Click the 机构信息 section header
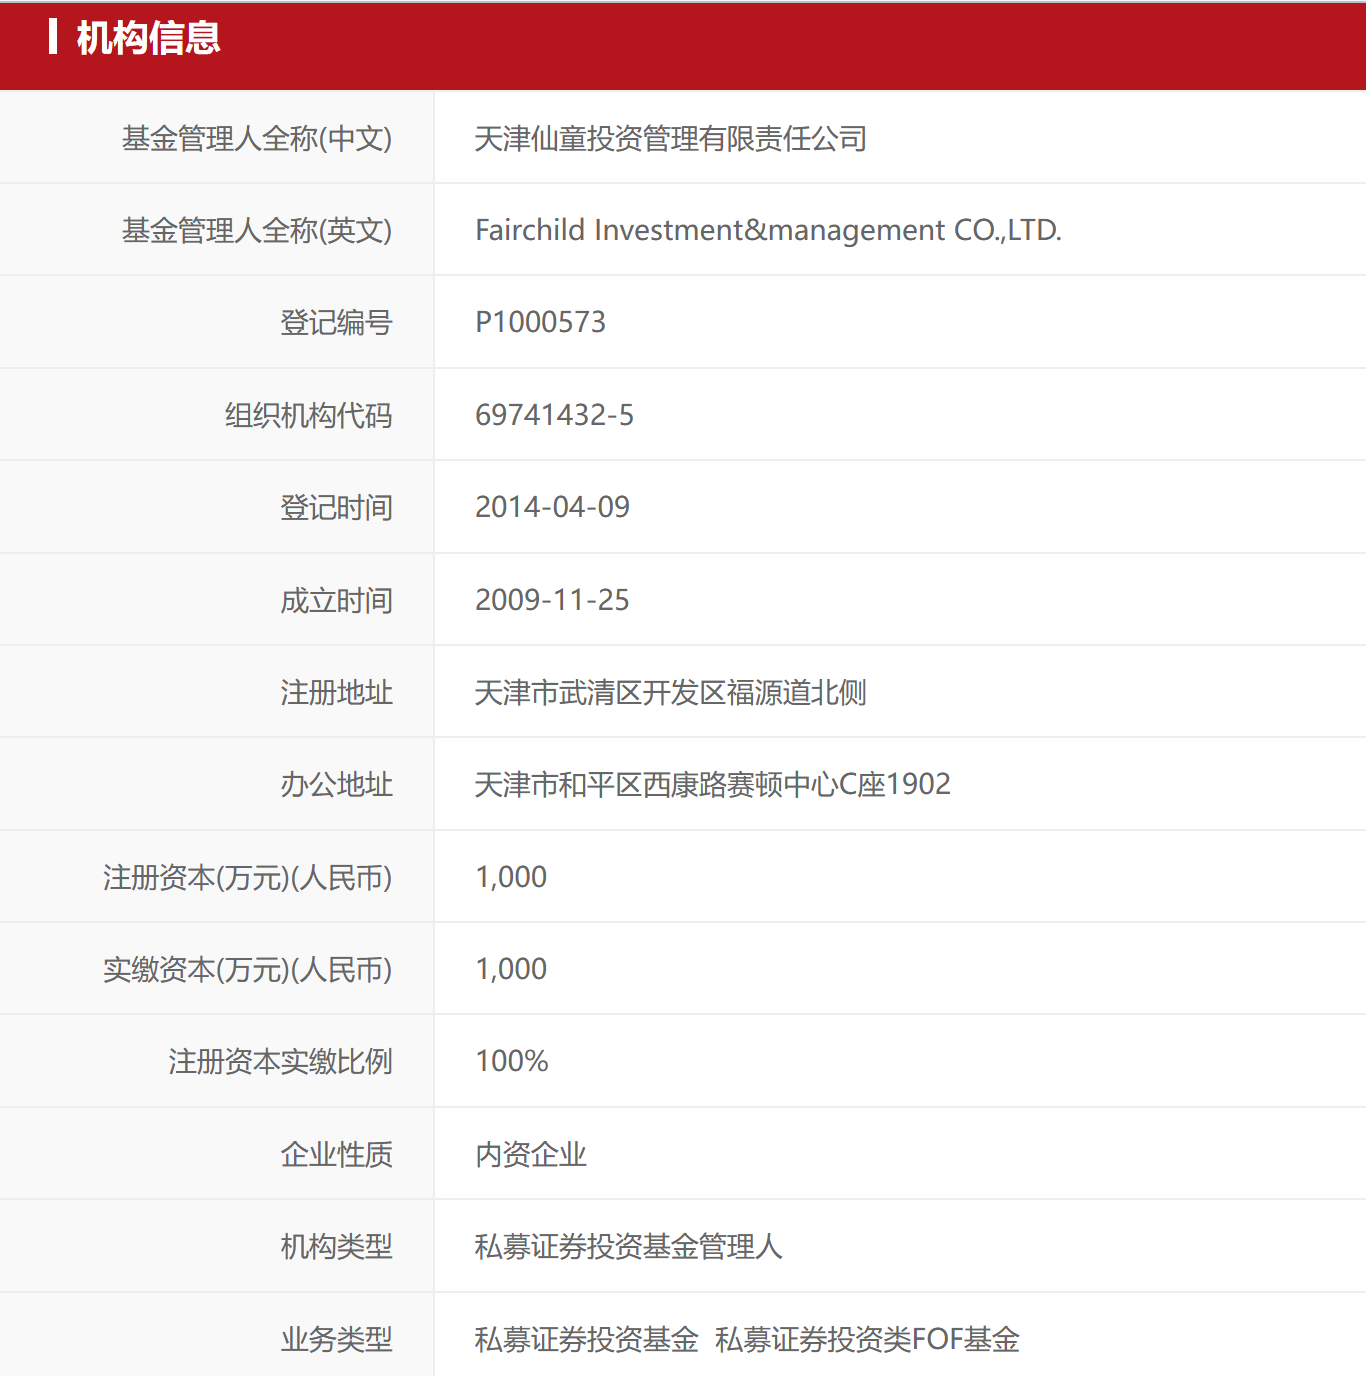 (x=148, y=38)
